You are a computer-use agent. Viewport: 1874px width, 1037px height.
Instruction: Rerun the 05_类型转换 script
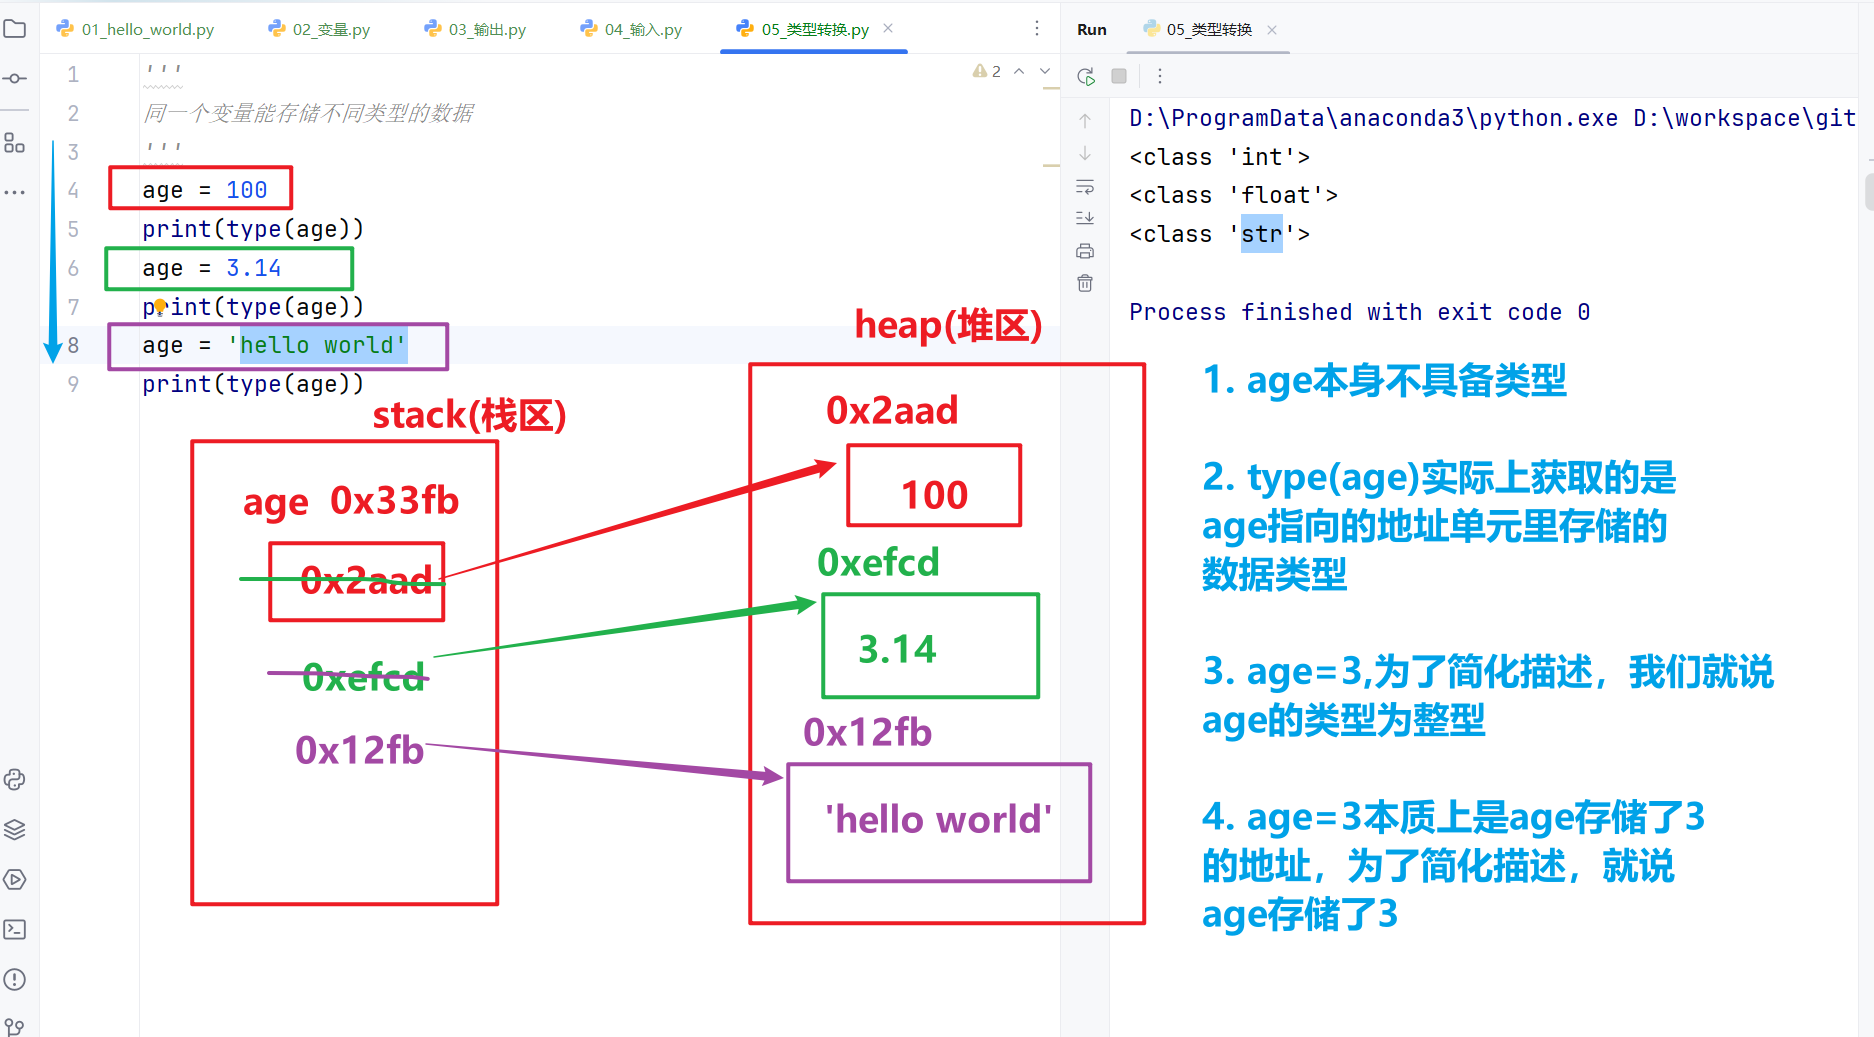[1086, 76]
